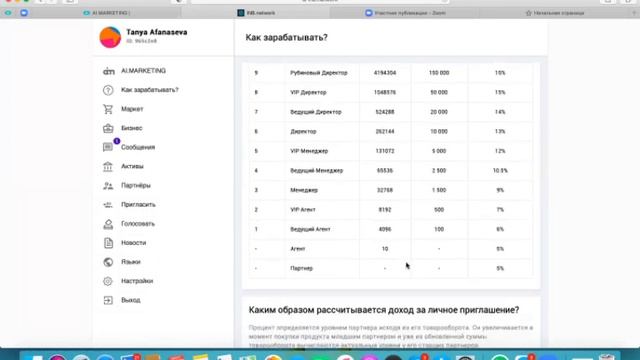This screenshot has width=640, height=360.
Task: Click the 10.5% percentage cell
Action: point(500,171)
